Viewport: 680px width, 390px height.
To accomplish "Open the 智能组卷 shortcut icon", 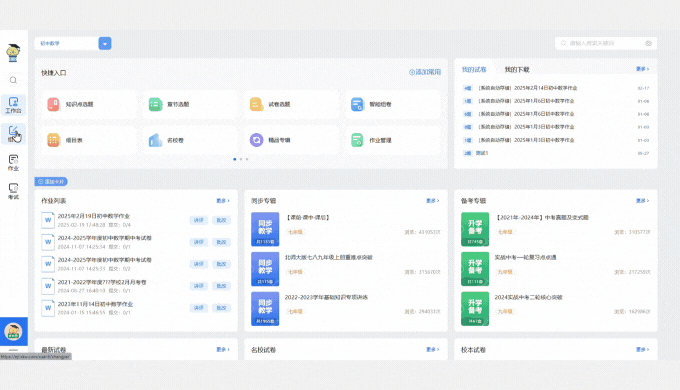I will click(357, 104).
